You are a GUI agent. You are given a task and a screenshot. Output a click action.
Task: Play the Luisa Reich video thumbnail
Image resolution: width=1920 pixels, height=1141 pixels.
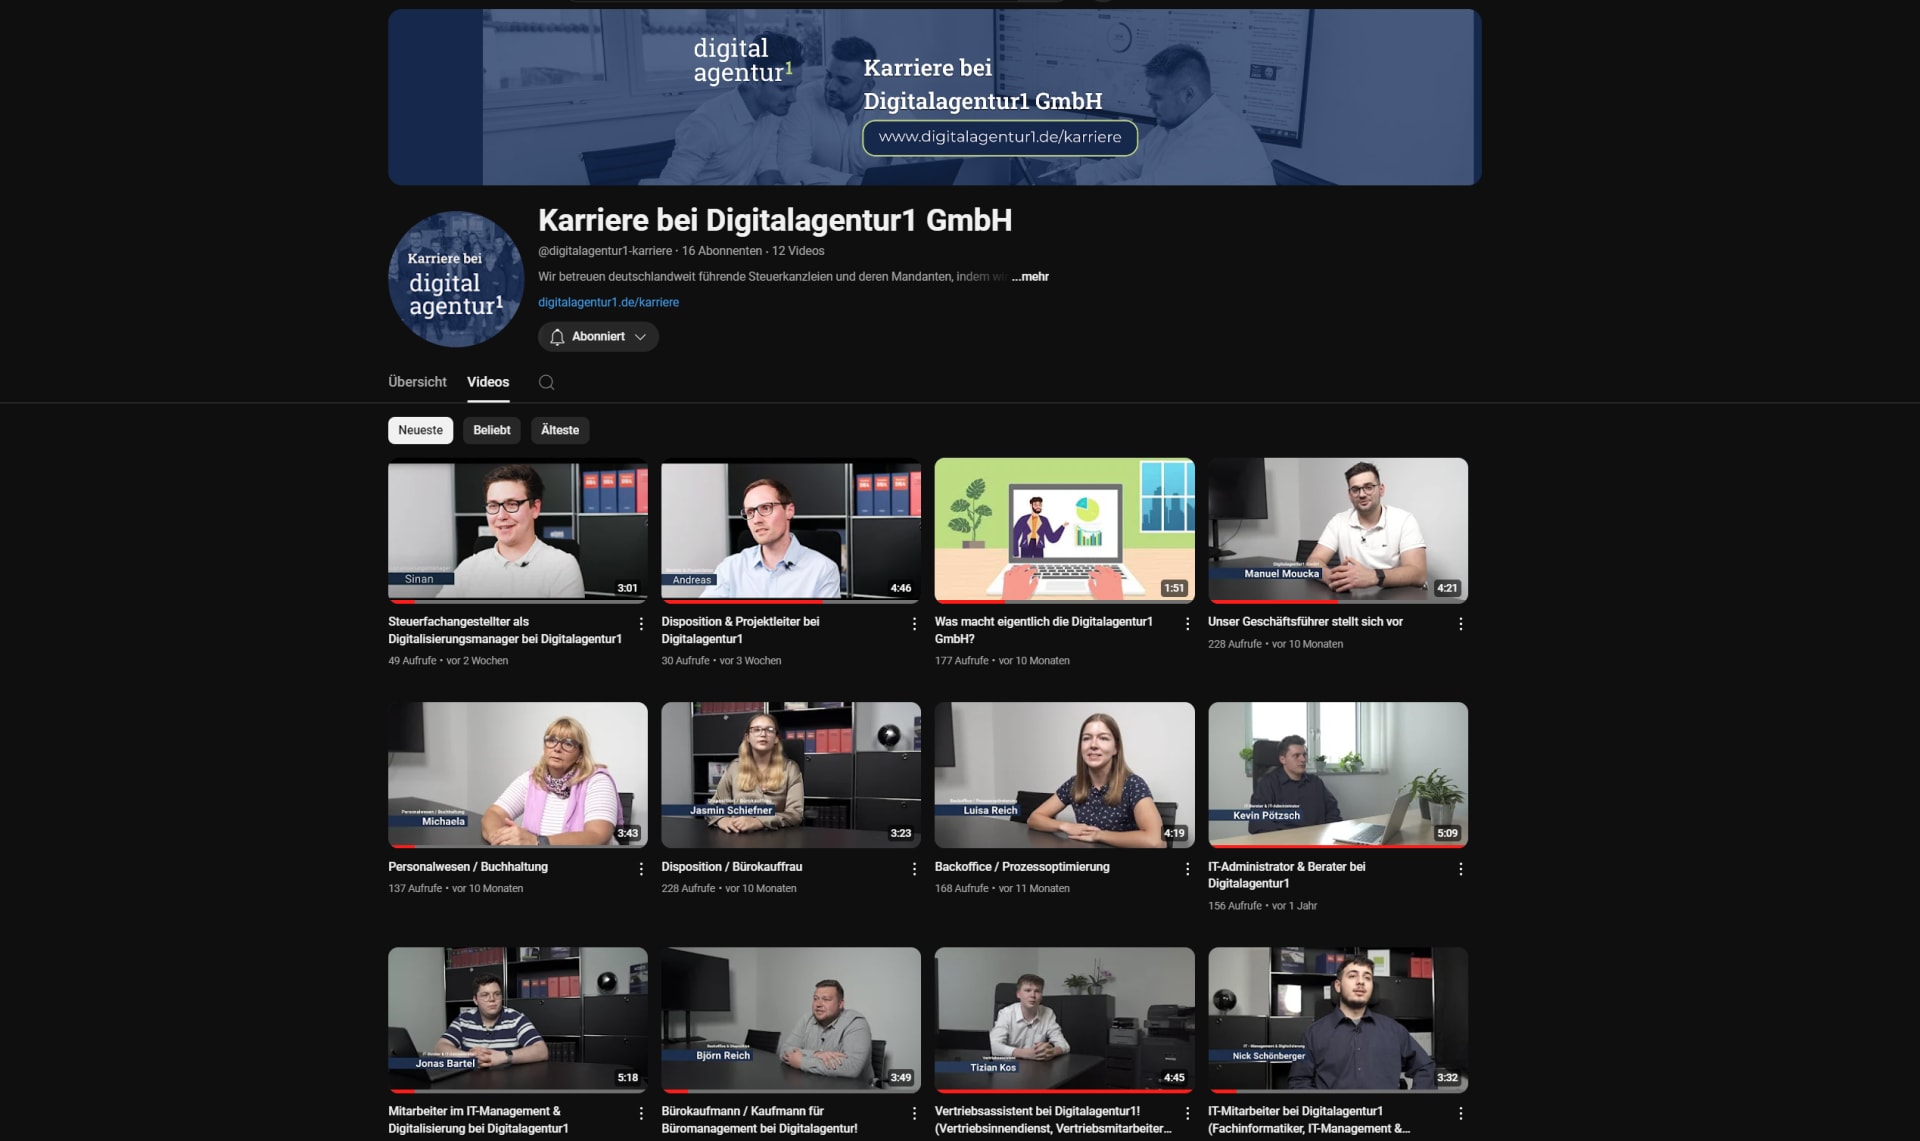coord(1064,775)
